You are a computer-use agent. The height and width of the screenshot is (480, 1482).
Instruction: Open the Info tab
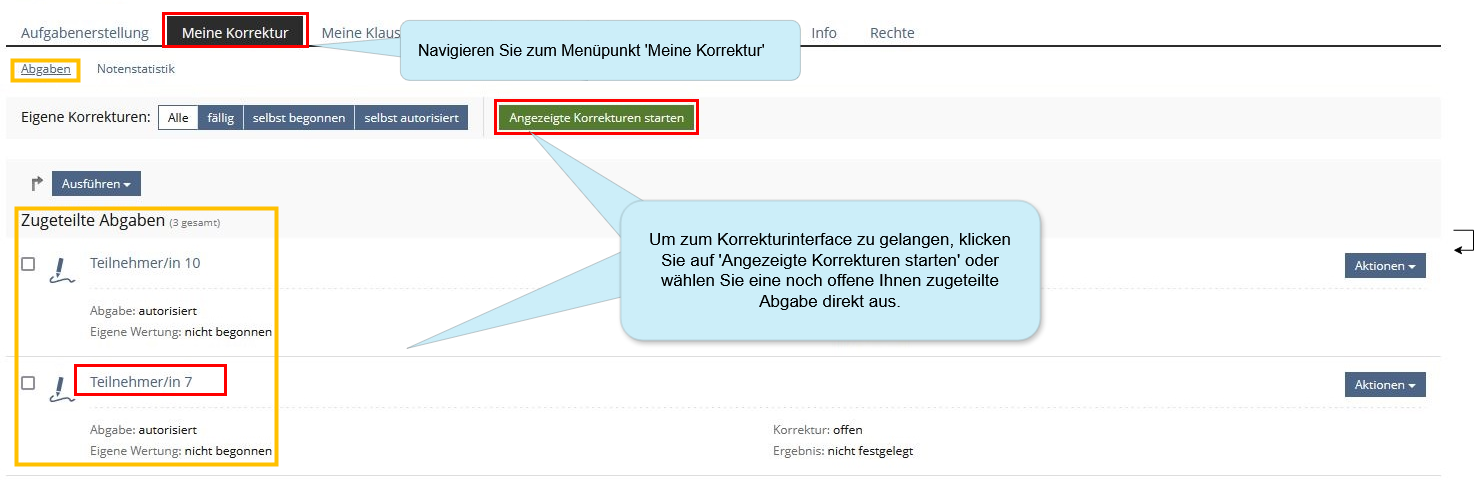(x=824, y=33)
